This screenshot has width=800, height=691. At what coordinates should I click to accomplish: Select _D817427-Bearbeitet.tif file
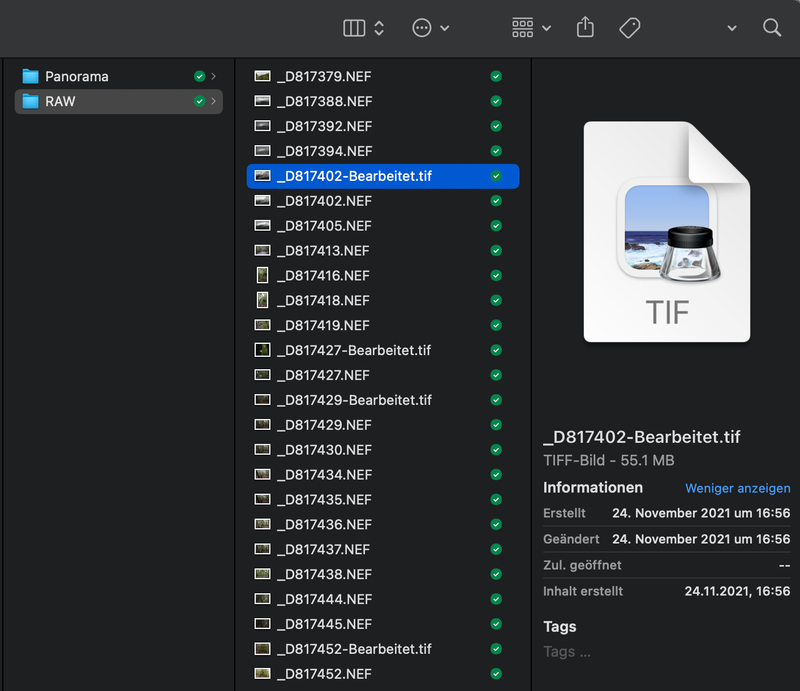coord(354,350)
